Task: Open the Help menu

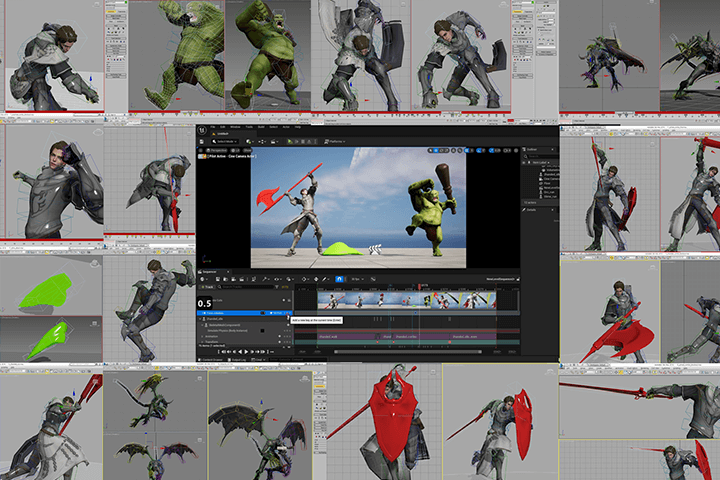Action: point(298,127)
